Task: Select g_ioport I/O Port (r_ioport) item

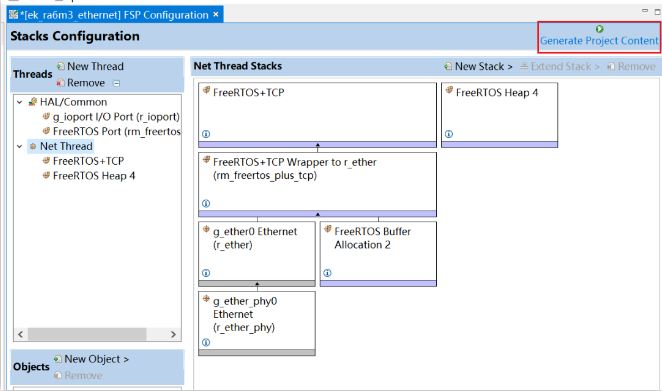Action: click(116, 117)
